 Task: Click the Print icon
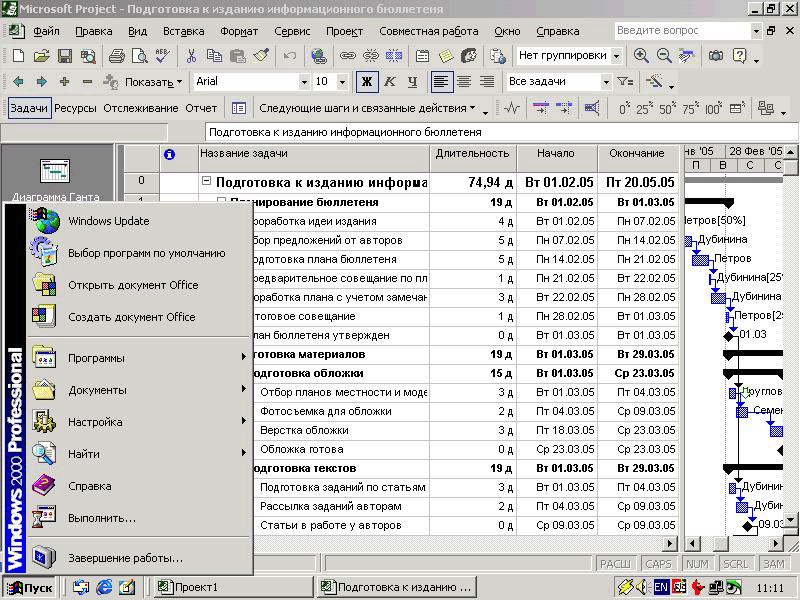pyautogui.click(x=117, y=56)
